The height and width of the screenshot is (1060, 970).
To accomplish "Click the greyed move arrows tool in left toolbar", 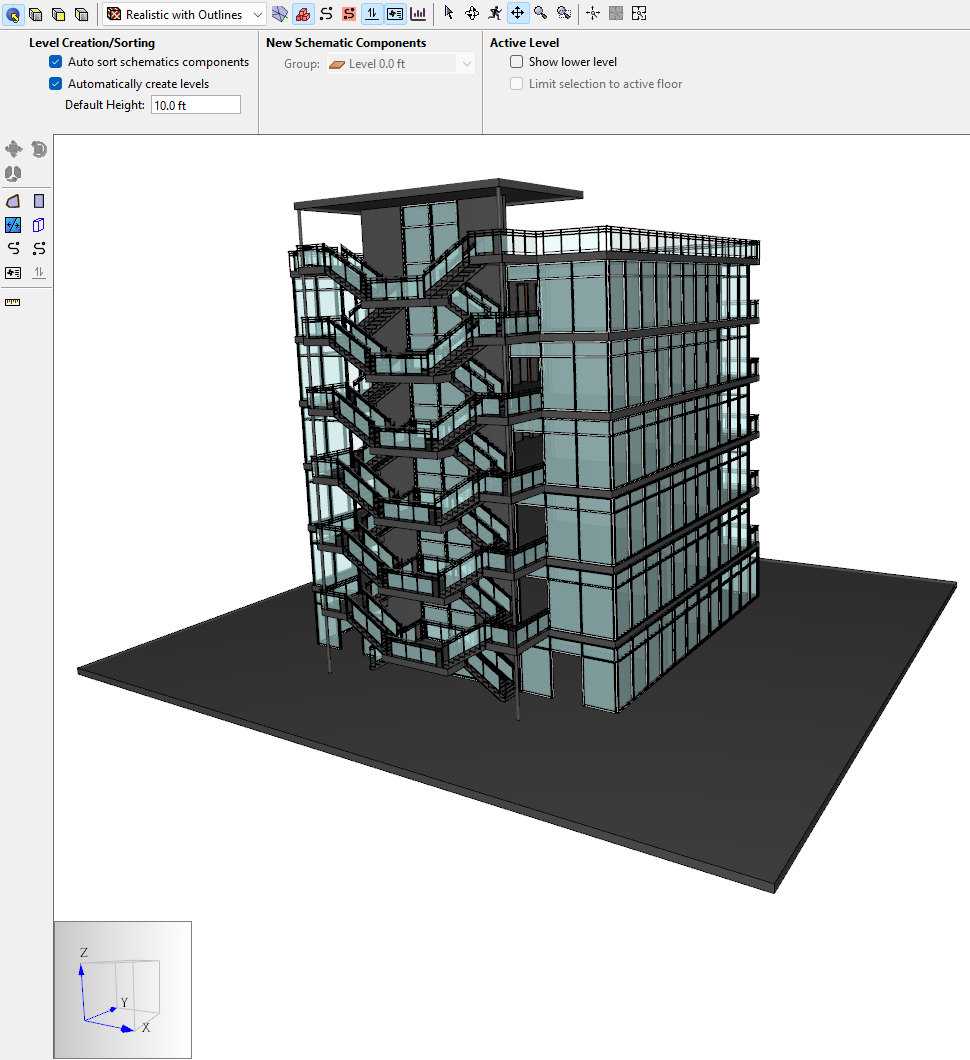I will [14, 149].
